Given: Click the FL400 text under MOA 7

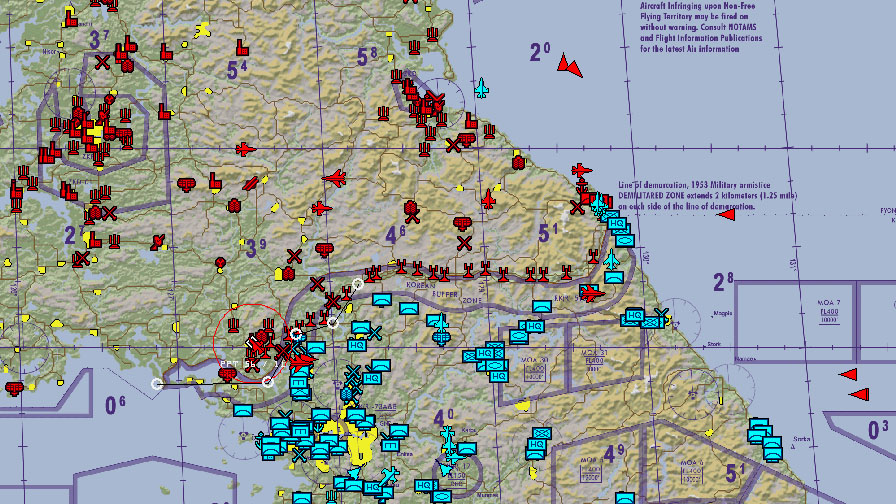Looking at the screenshot, I should click(x=829, y=312).
